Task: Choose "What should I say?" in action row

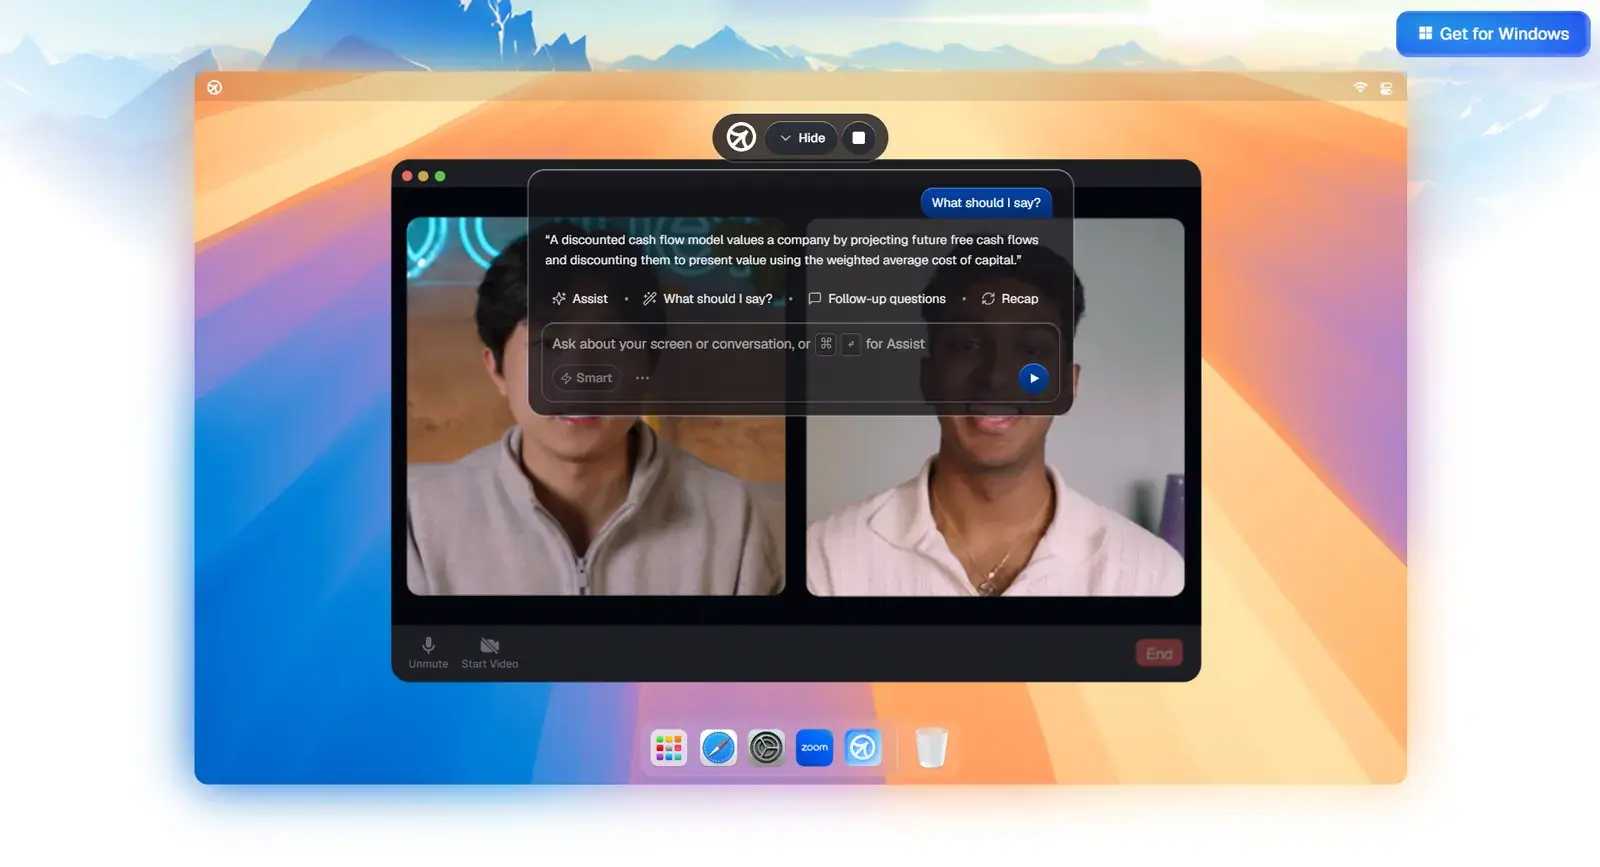Action: click(x=708, y=299)
